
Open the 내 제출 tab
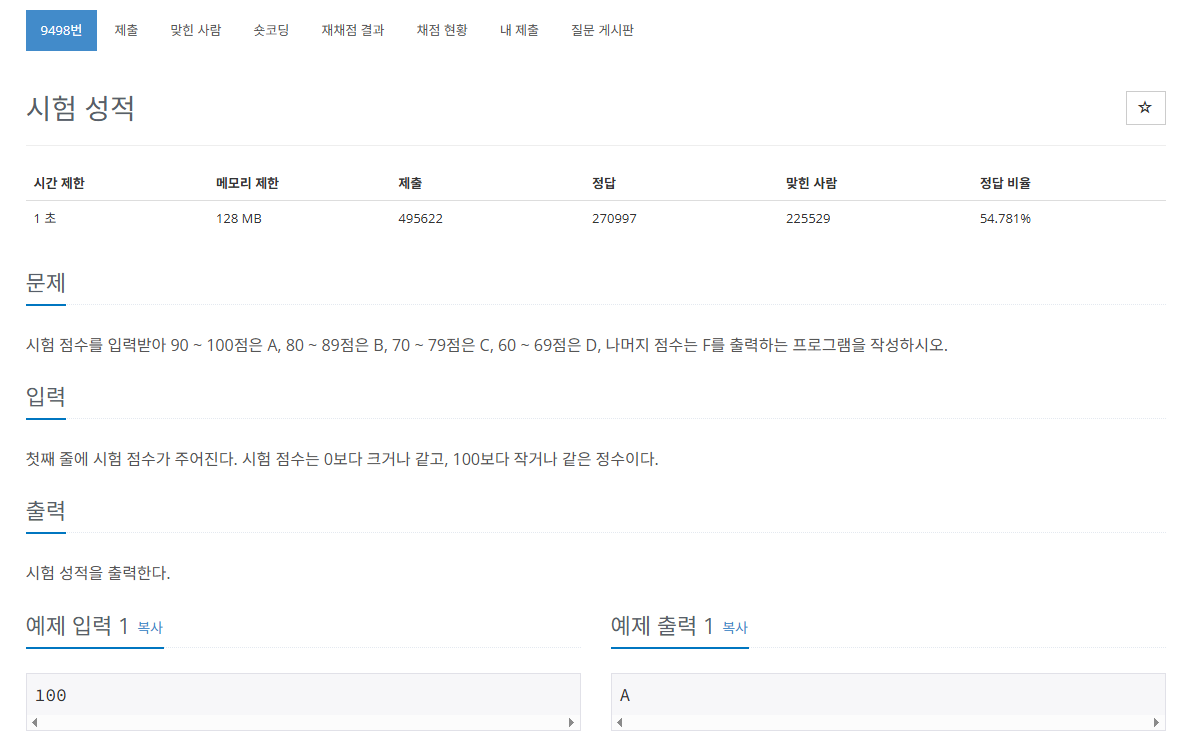coord(520,30)
